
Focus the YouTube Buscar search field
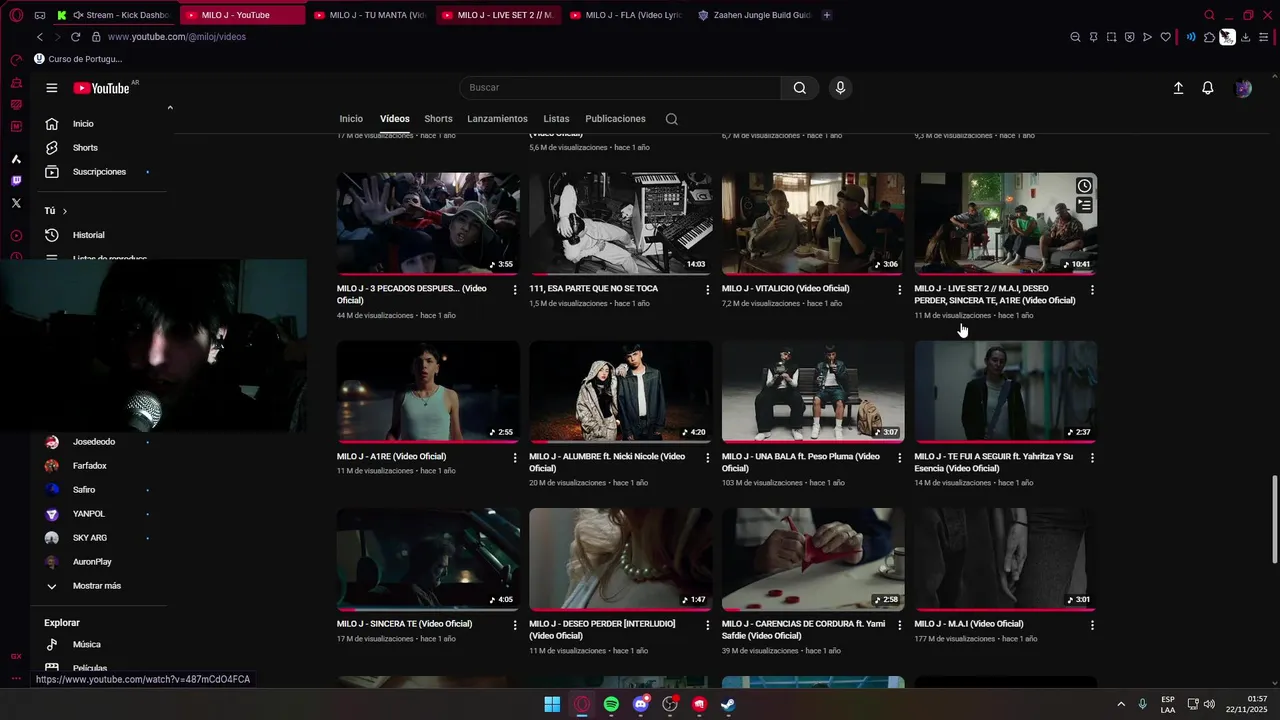pyautogui.click(x=620, y=88)
